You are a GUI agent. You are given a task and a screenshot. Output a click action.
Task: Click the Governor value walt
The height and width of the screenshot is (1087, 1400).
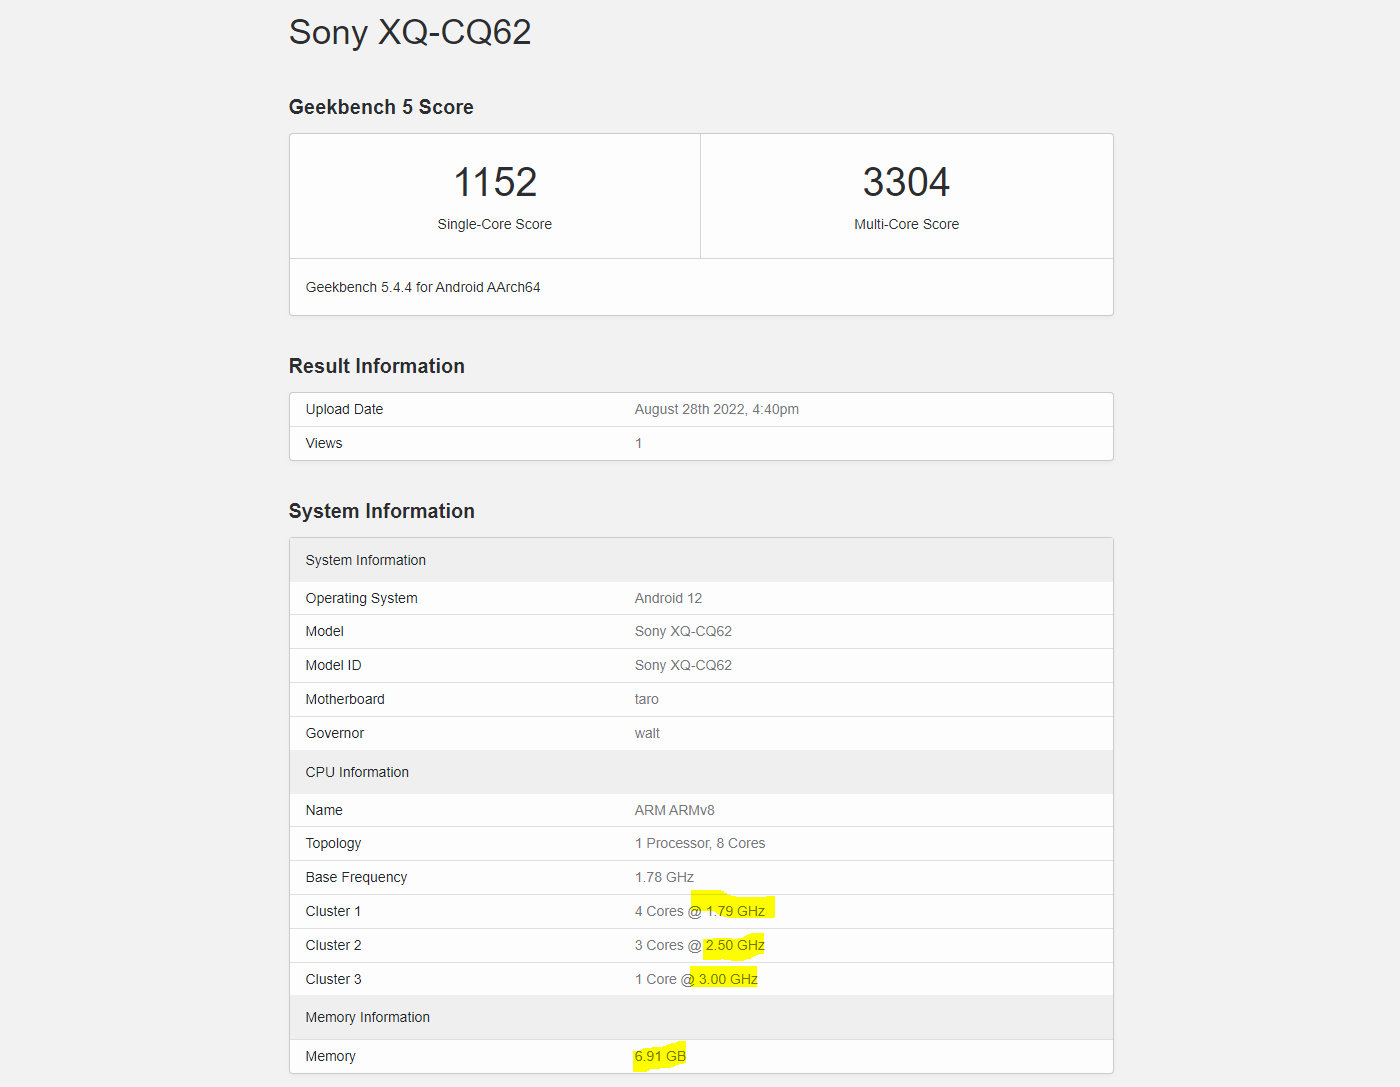click(x=647, y=733)
